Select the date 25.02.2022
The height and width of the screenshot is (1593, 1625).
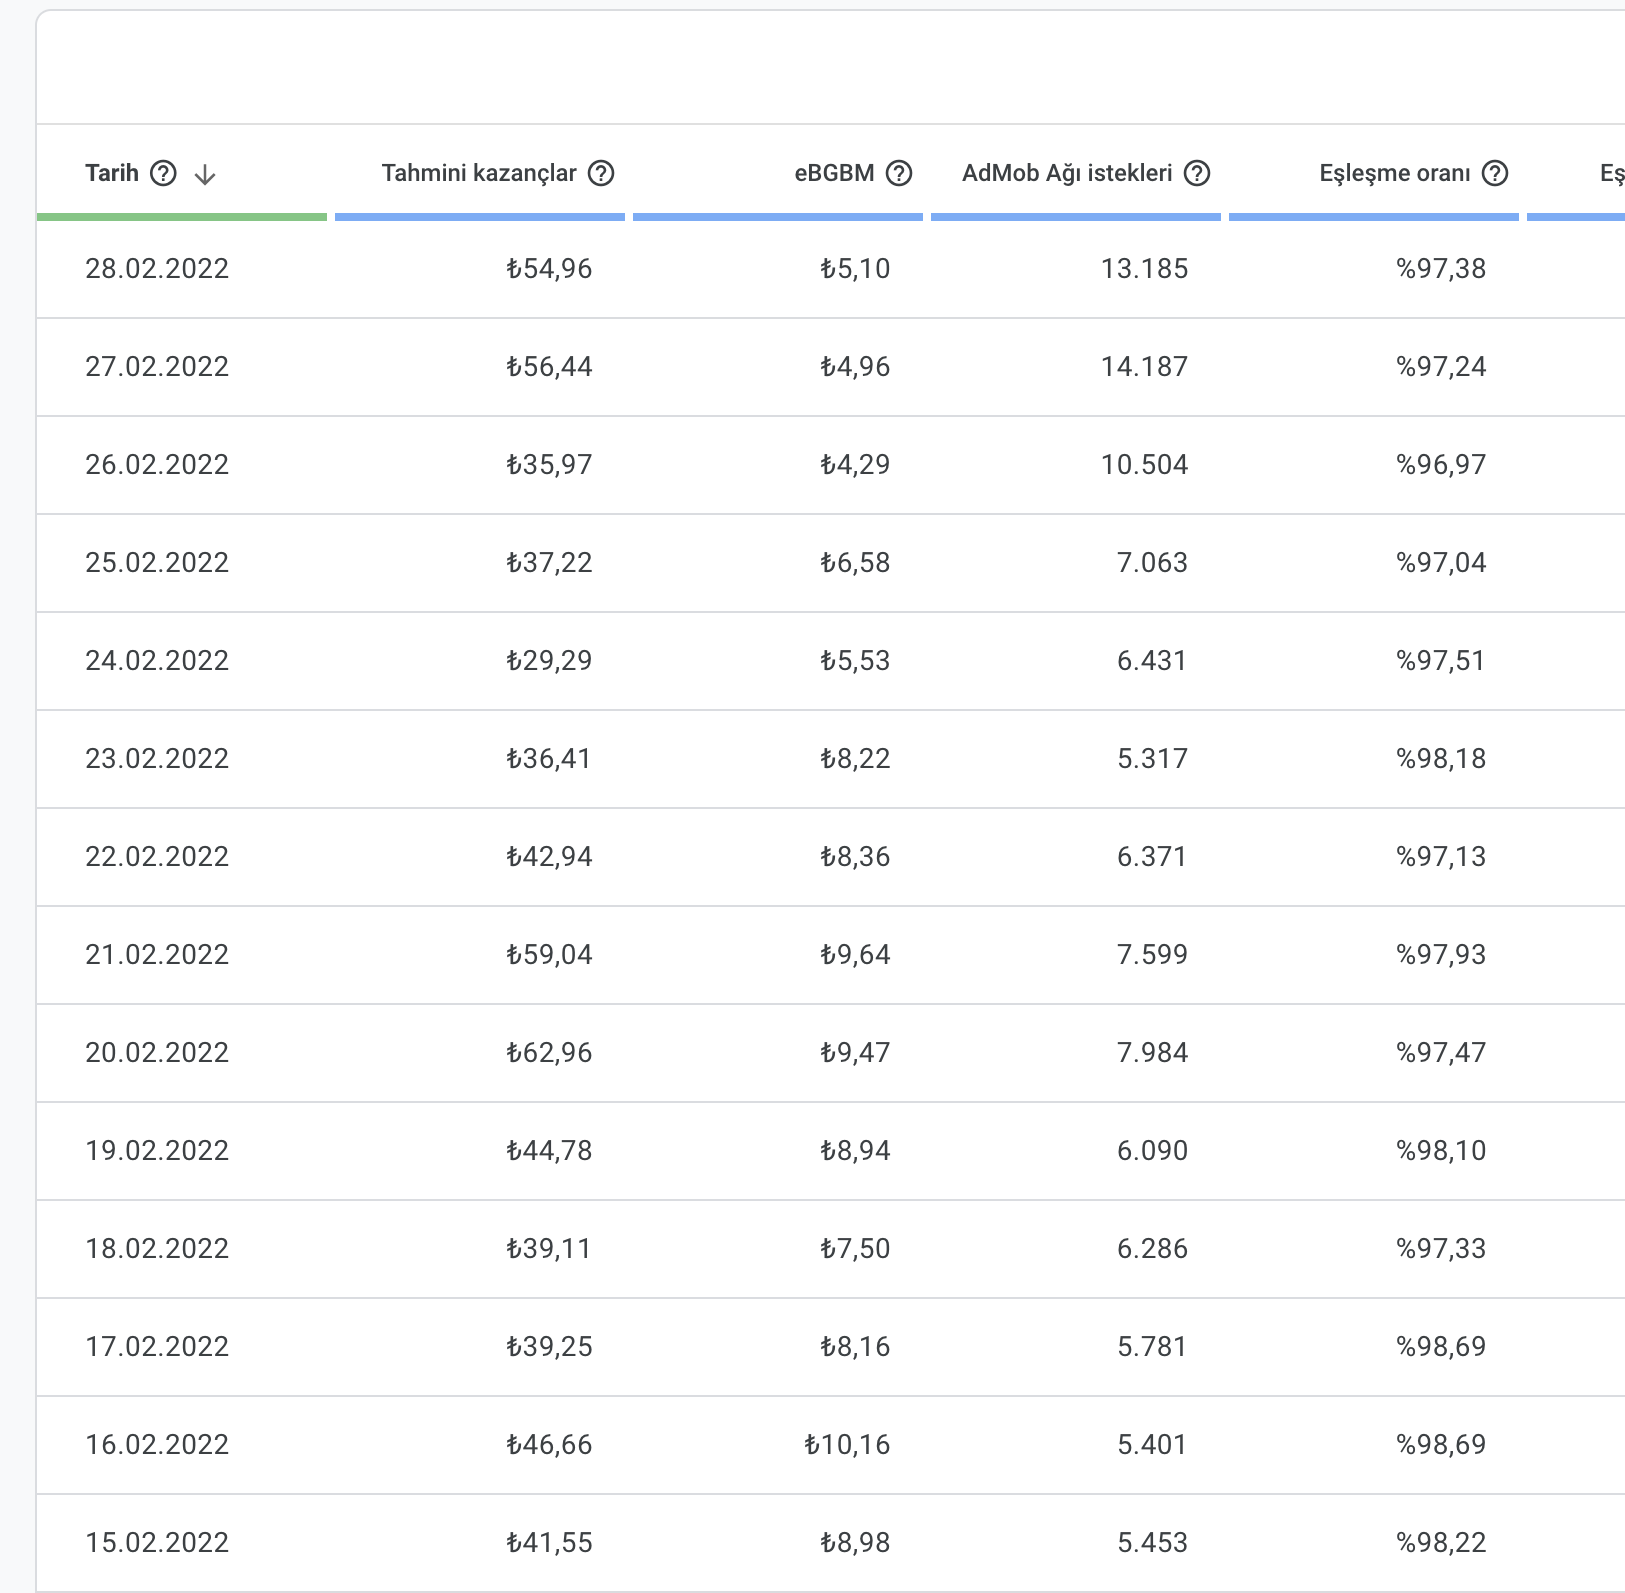pyautogui.click(x=157, y=563)
